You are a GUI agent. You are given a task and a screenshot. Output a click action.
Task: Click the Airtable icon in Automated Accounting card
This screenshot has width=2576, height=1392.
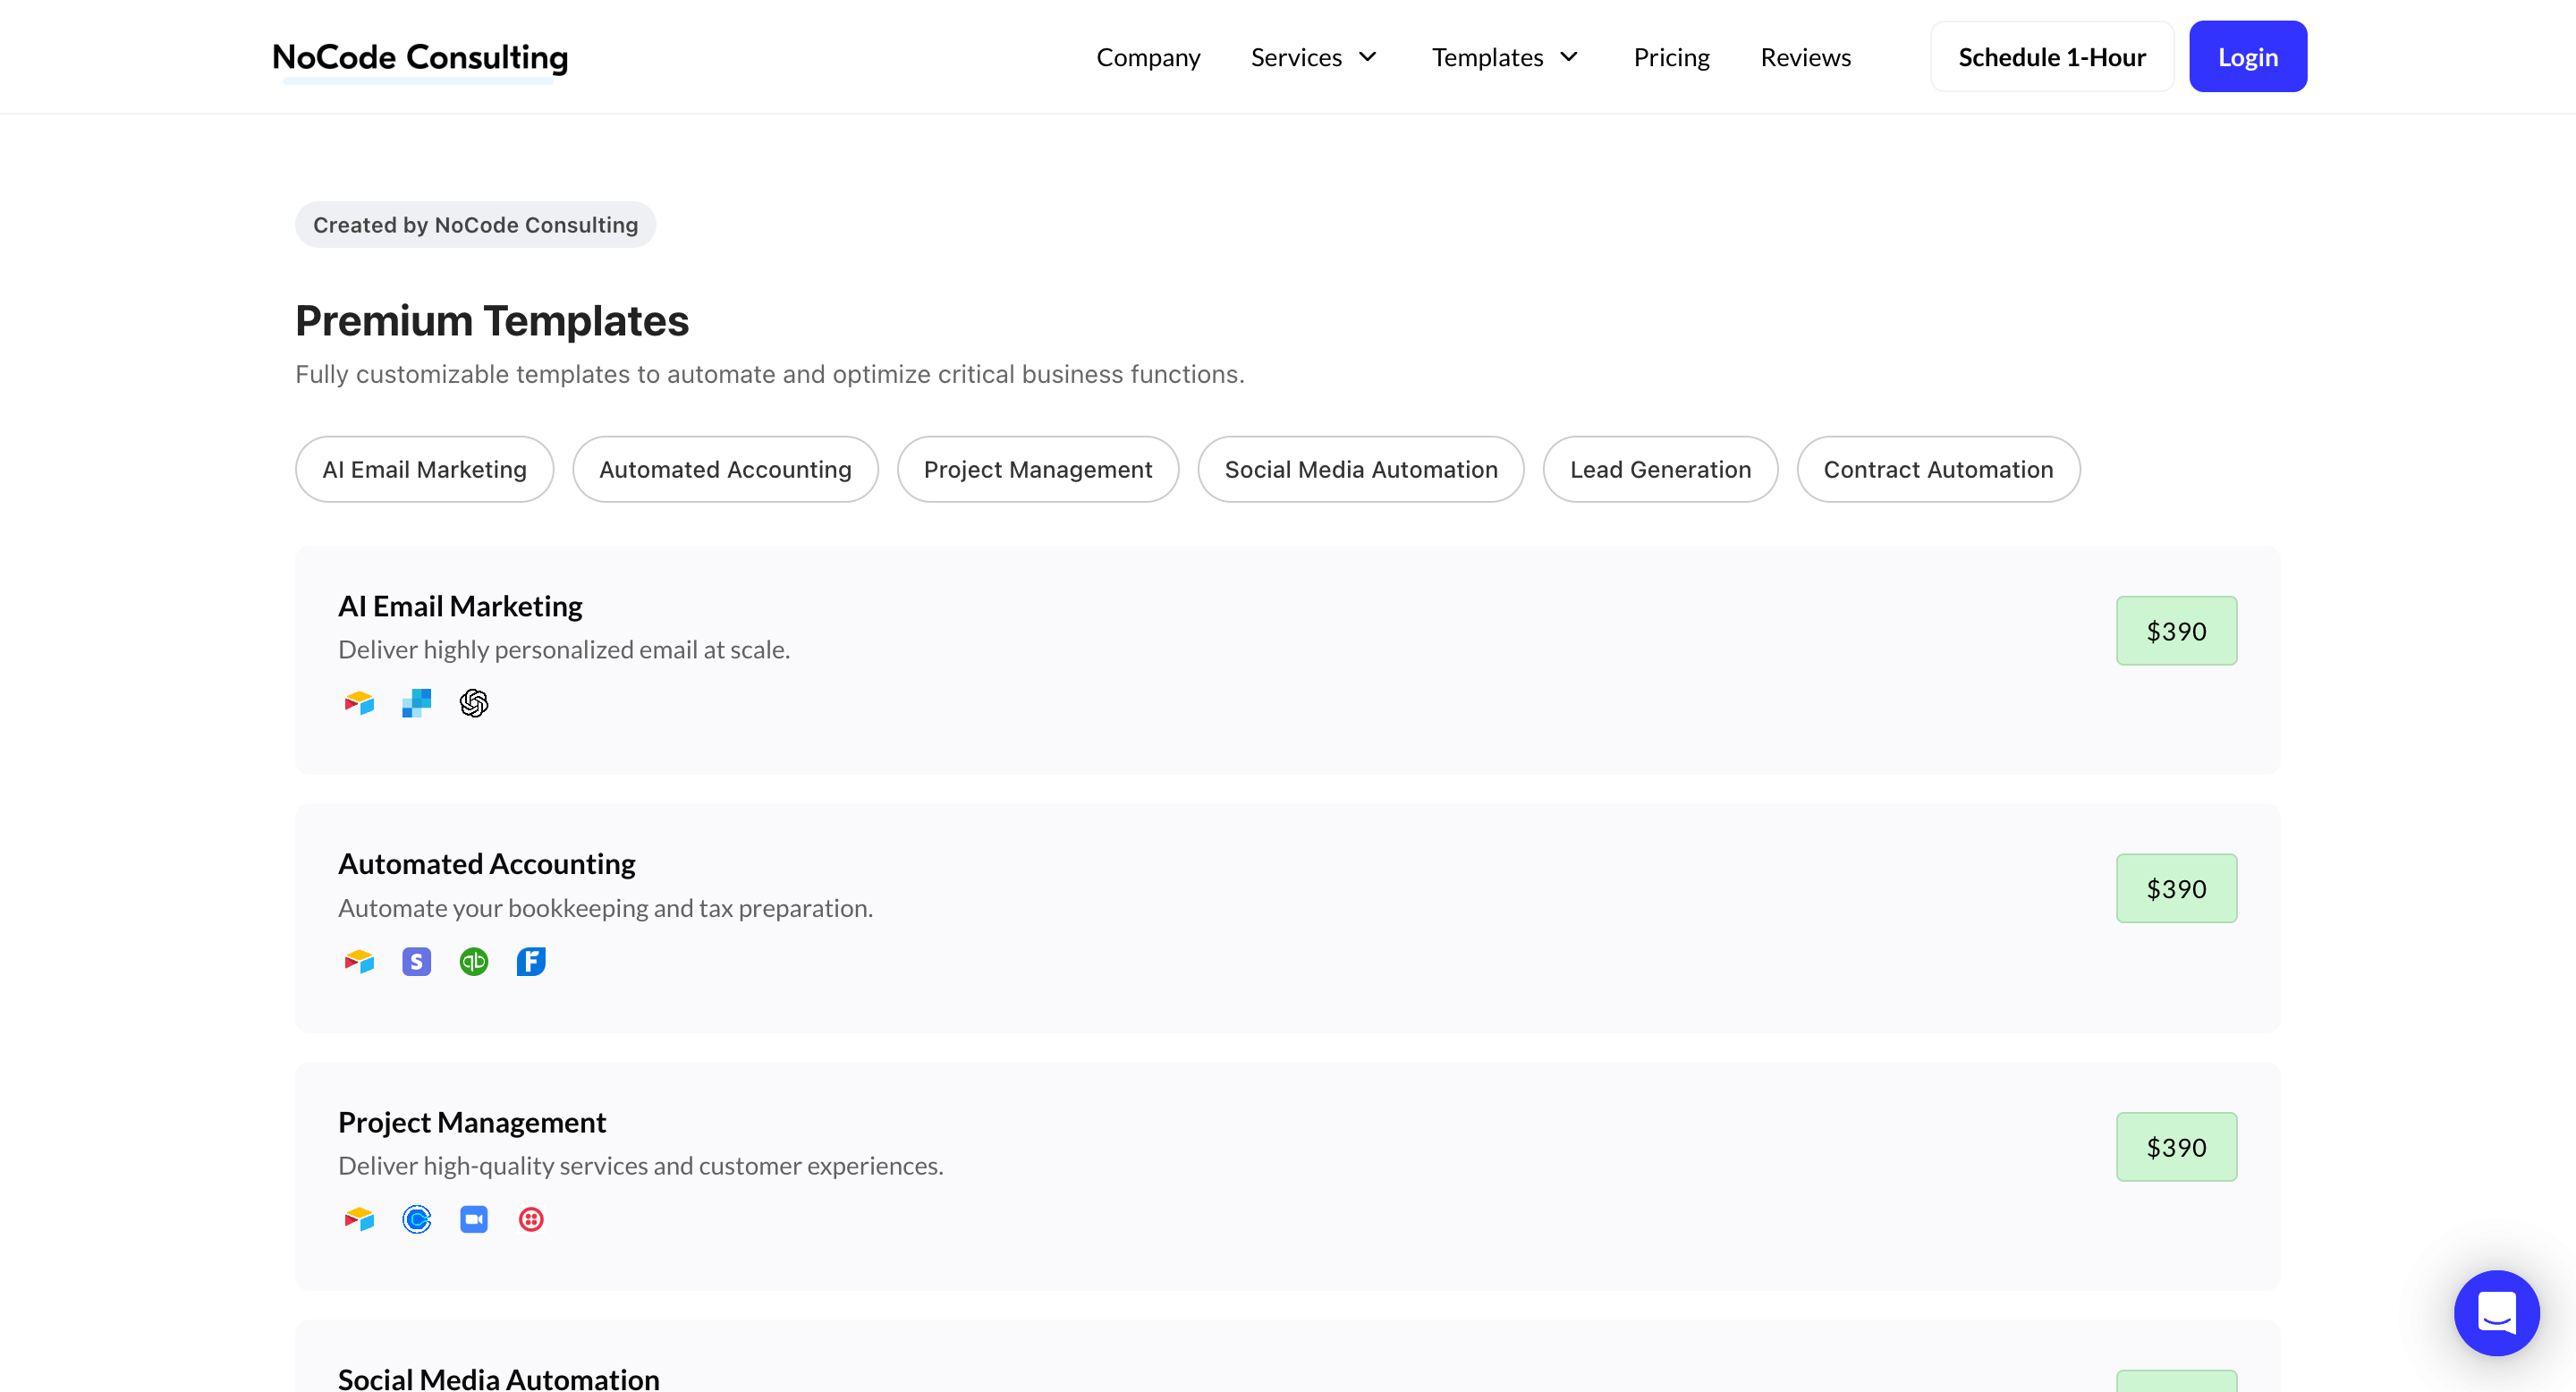pos(359,961)
